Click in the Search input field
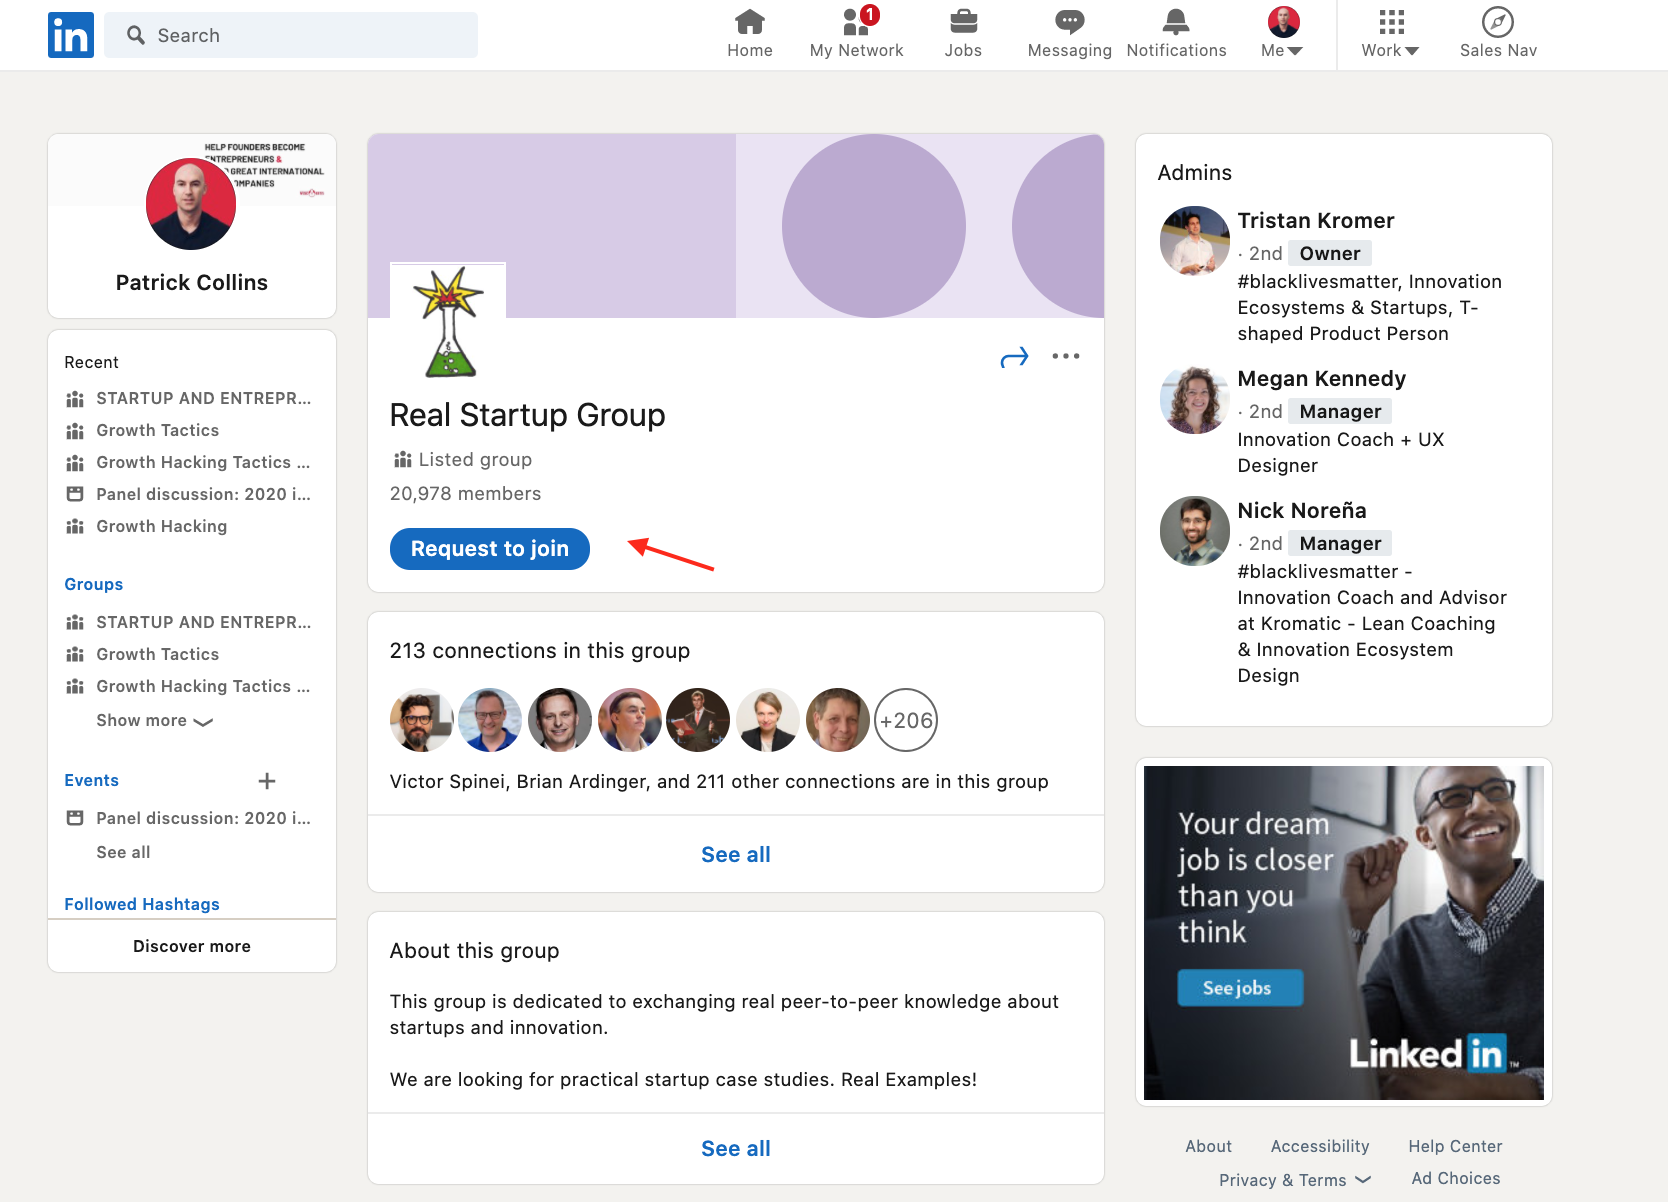The height and width of the screenshot is (1202, 1668). pos(291,35)
